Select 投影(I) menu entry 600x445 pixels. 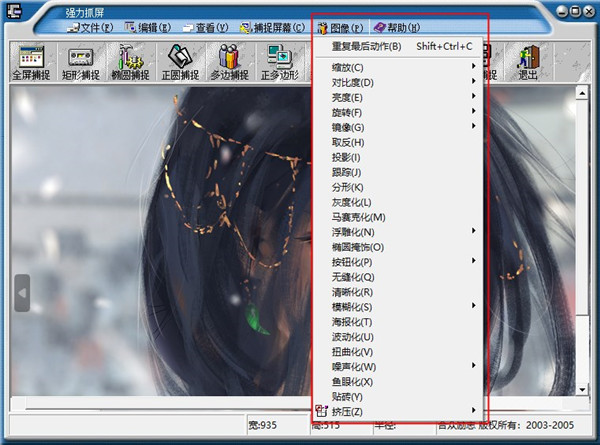[398, 157]
